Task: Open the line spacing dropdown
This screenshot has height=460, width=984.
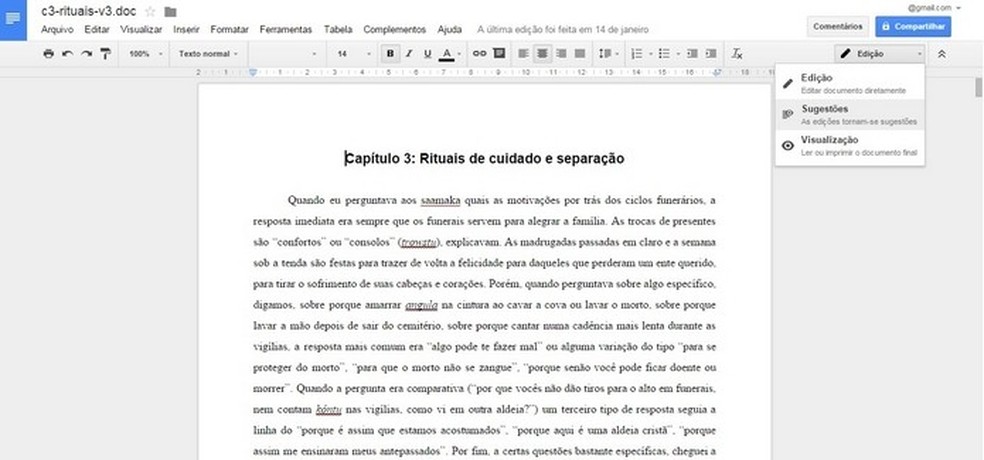Action: 609,54
